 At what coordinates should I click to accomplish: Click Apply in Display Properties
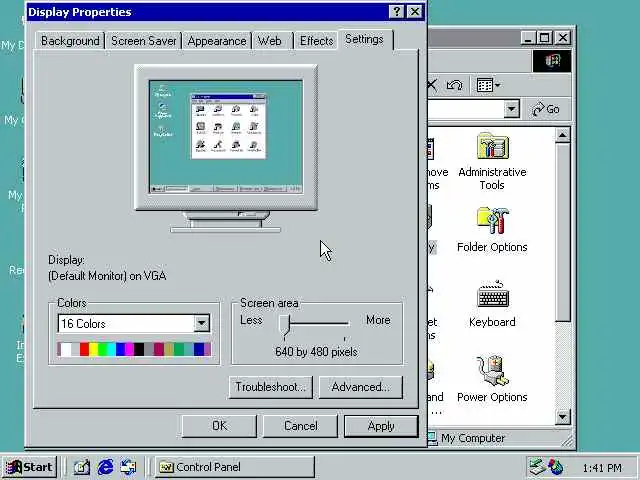381,426
